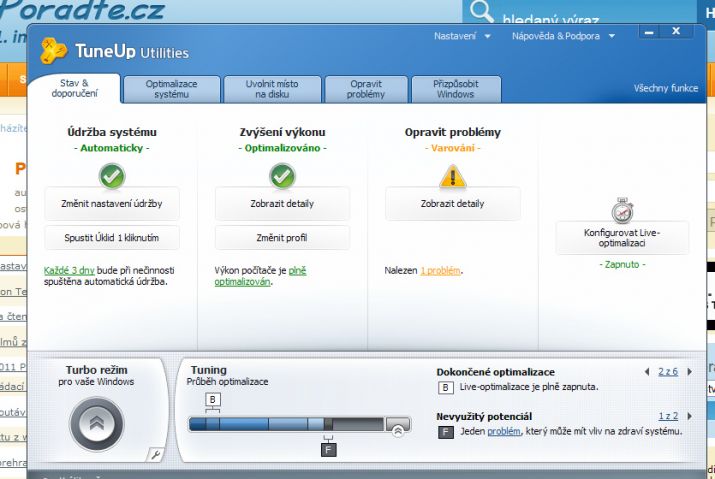The width and height of the screenshot is (715, 479).
Task: Click search magnifier icon in browser page
Action: (x=481, y=10)
